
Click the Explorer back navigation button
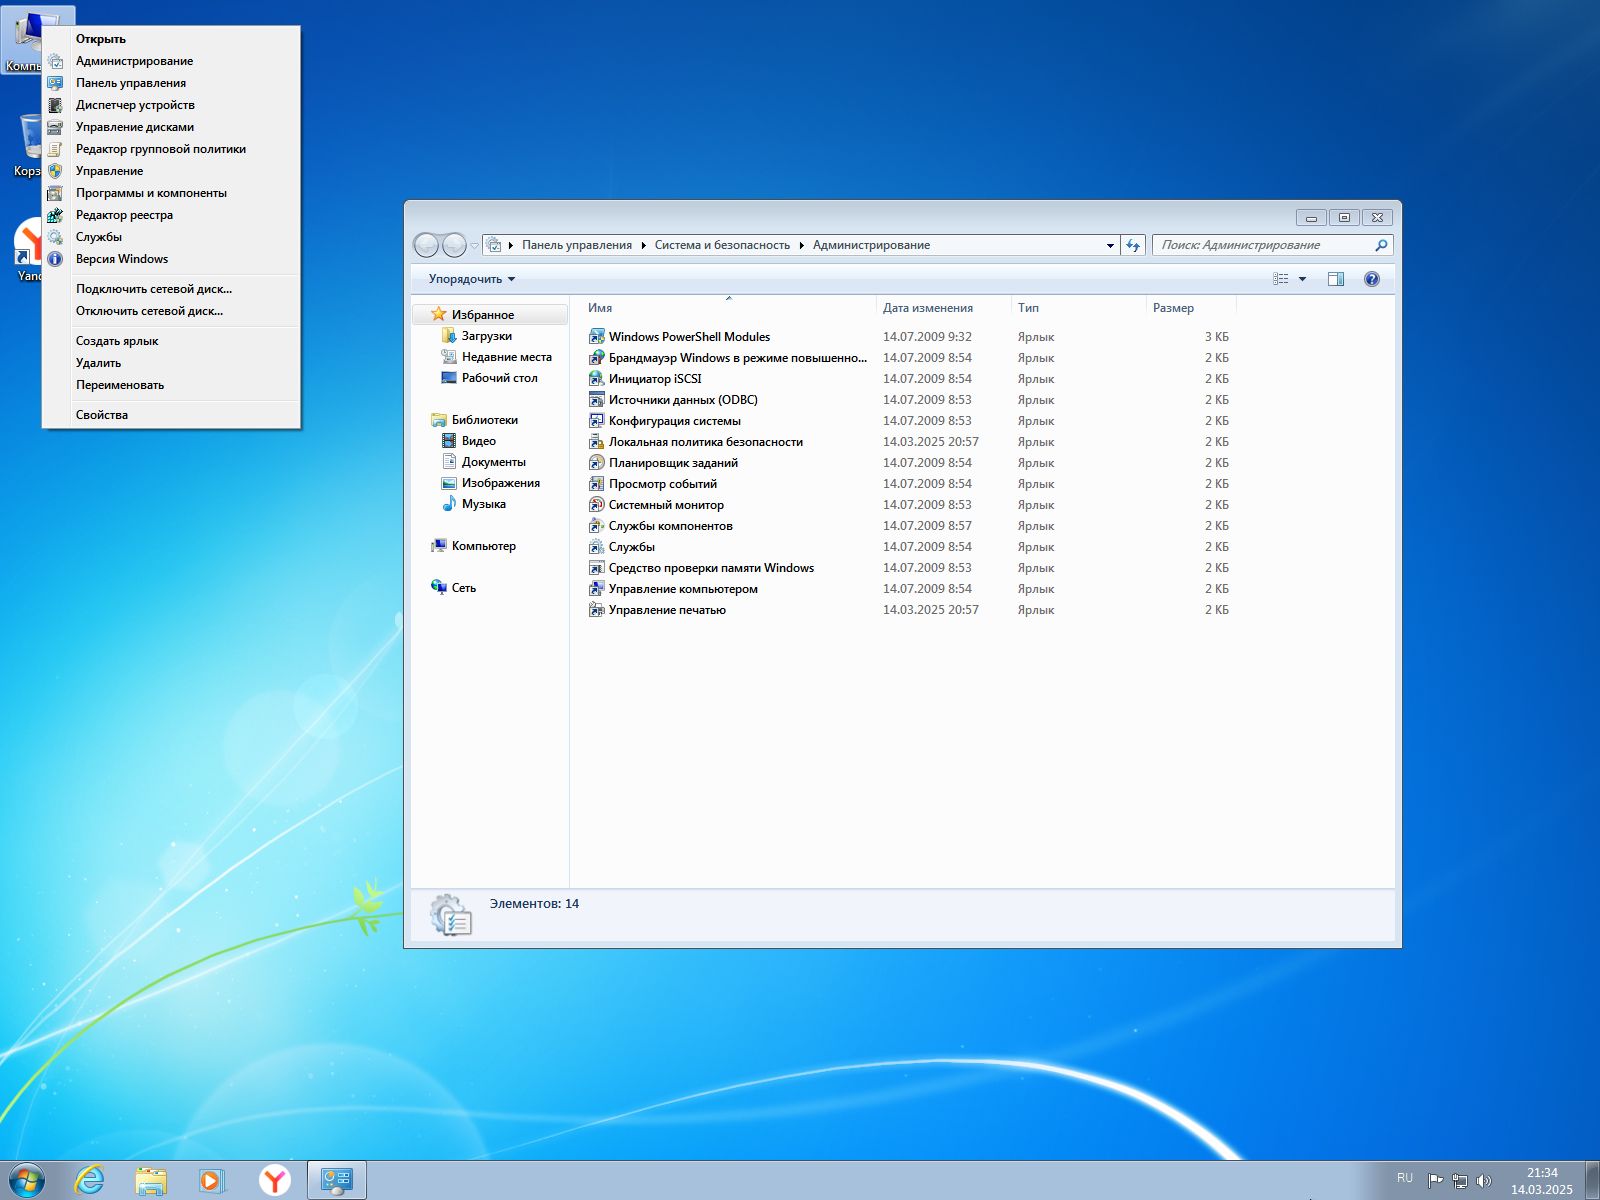pyautogui.click(x=427, y=245)
